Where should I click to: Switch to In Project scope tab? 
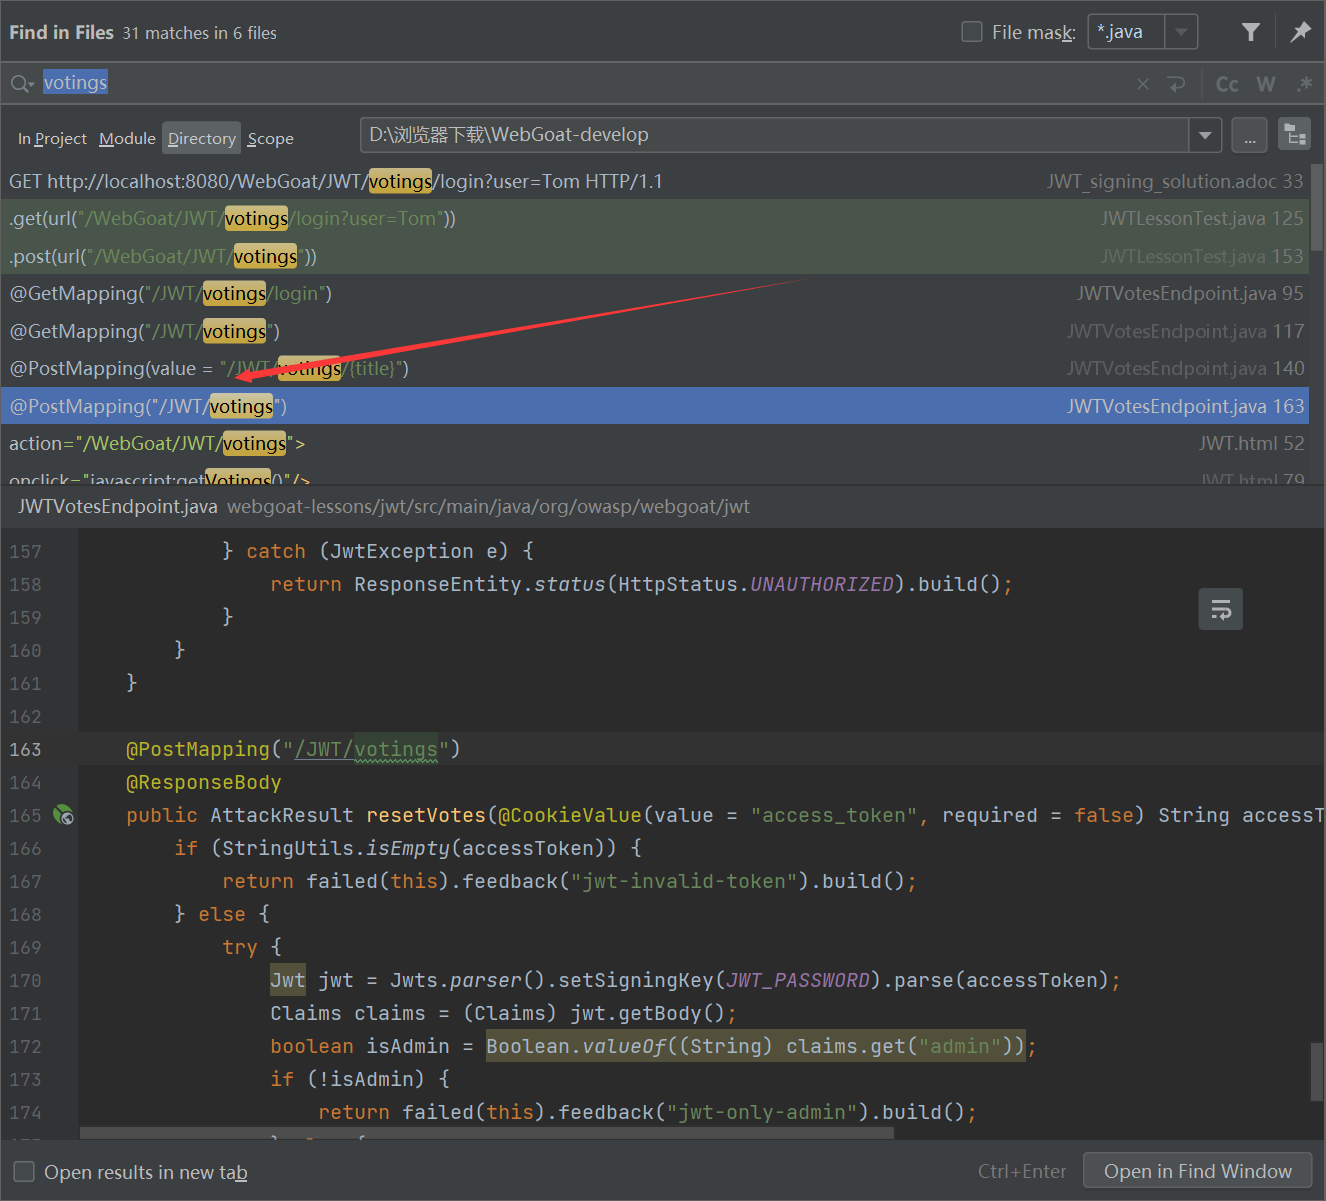[x=52, y=139]
